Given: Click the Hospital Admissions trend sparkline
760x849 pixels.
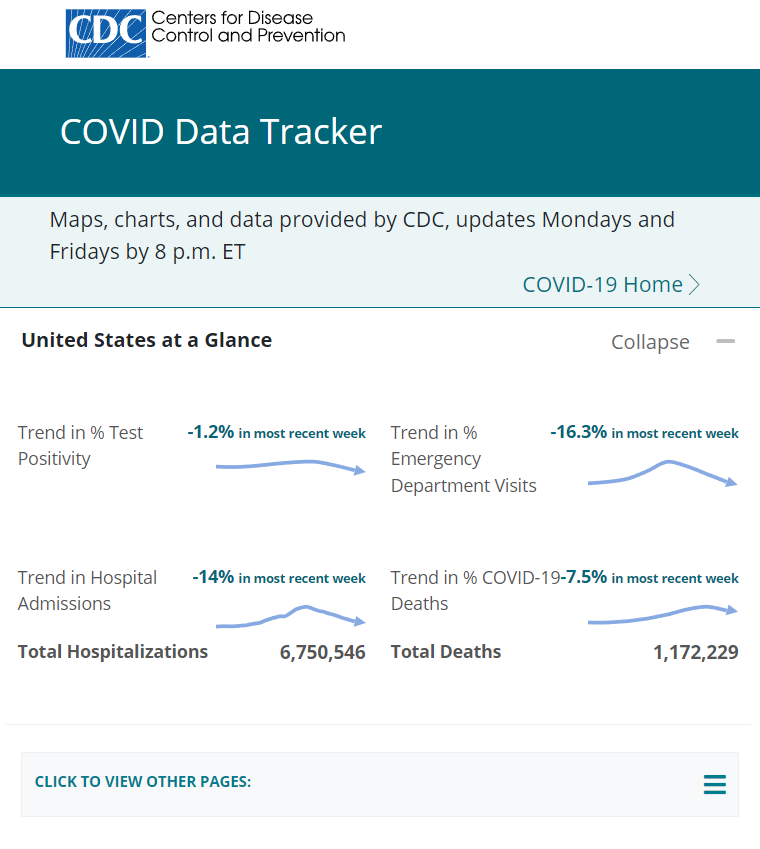Looking at the screenshot, I should click(290, 615).
